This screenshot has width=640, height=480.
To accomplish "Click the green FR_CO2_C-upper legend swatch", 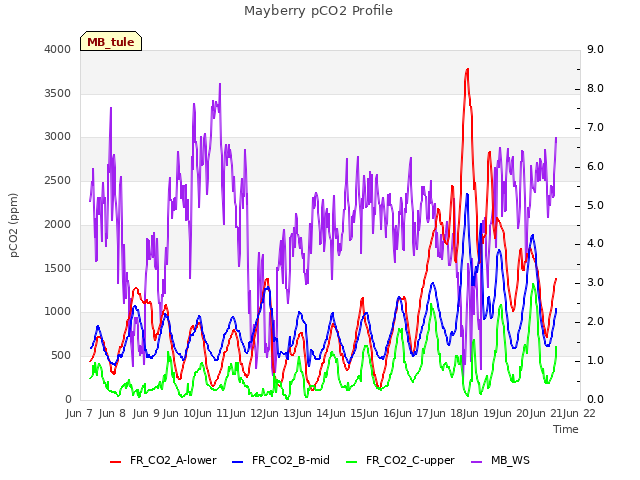I will coord(351,462).
